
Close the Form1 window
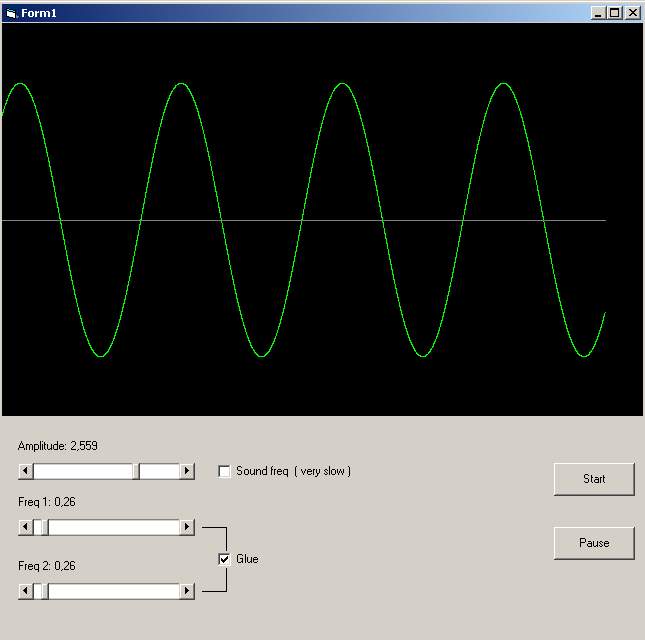tap(631, 12)
